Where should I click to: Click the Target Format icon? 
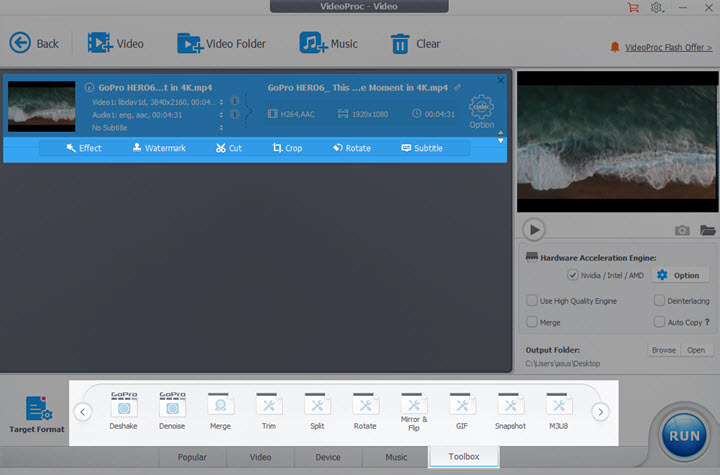[x=38, y=410]
